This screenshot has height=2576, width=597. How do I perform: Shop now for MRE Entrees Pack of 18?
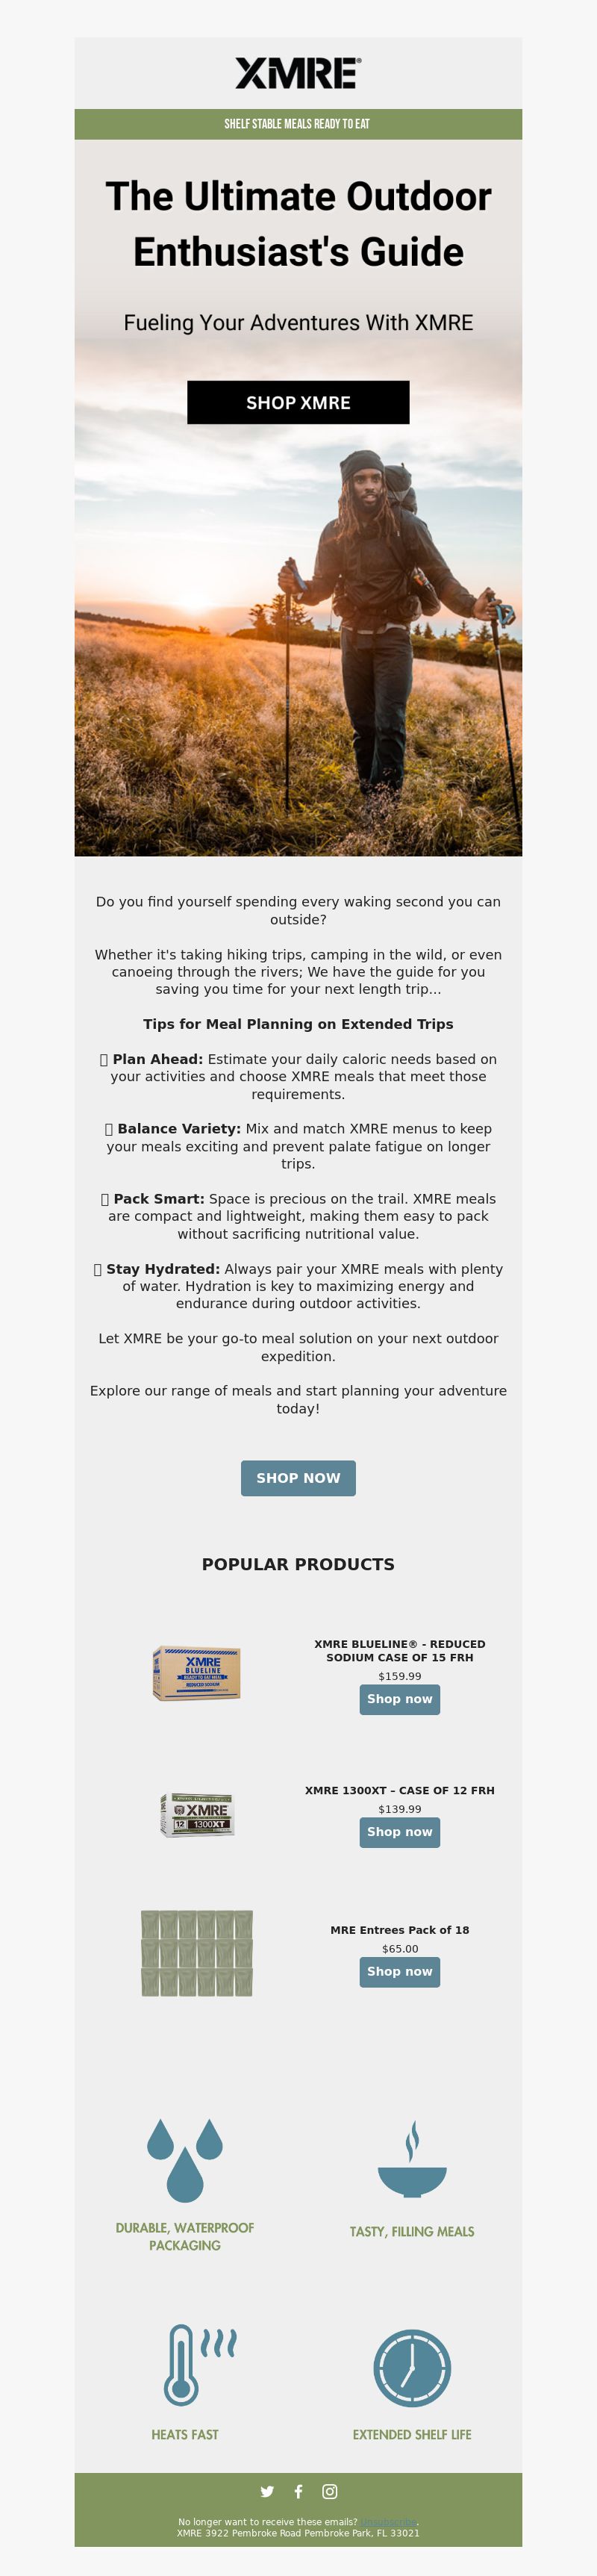click(400, 1972)
